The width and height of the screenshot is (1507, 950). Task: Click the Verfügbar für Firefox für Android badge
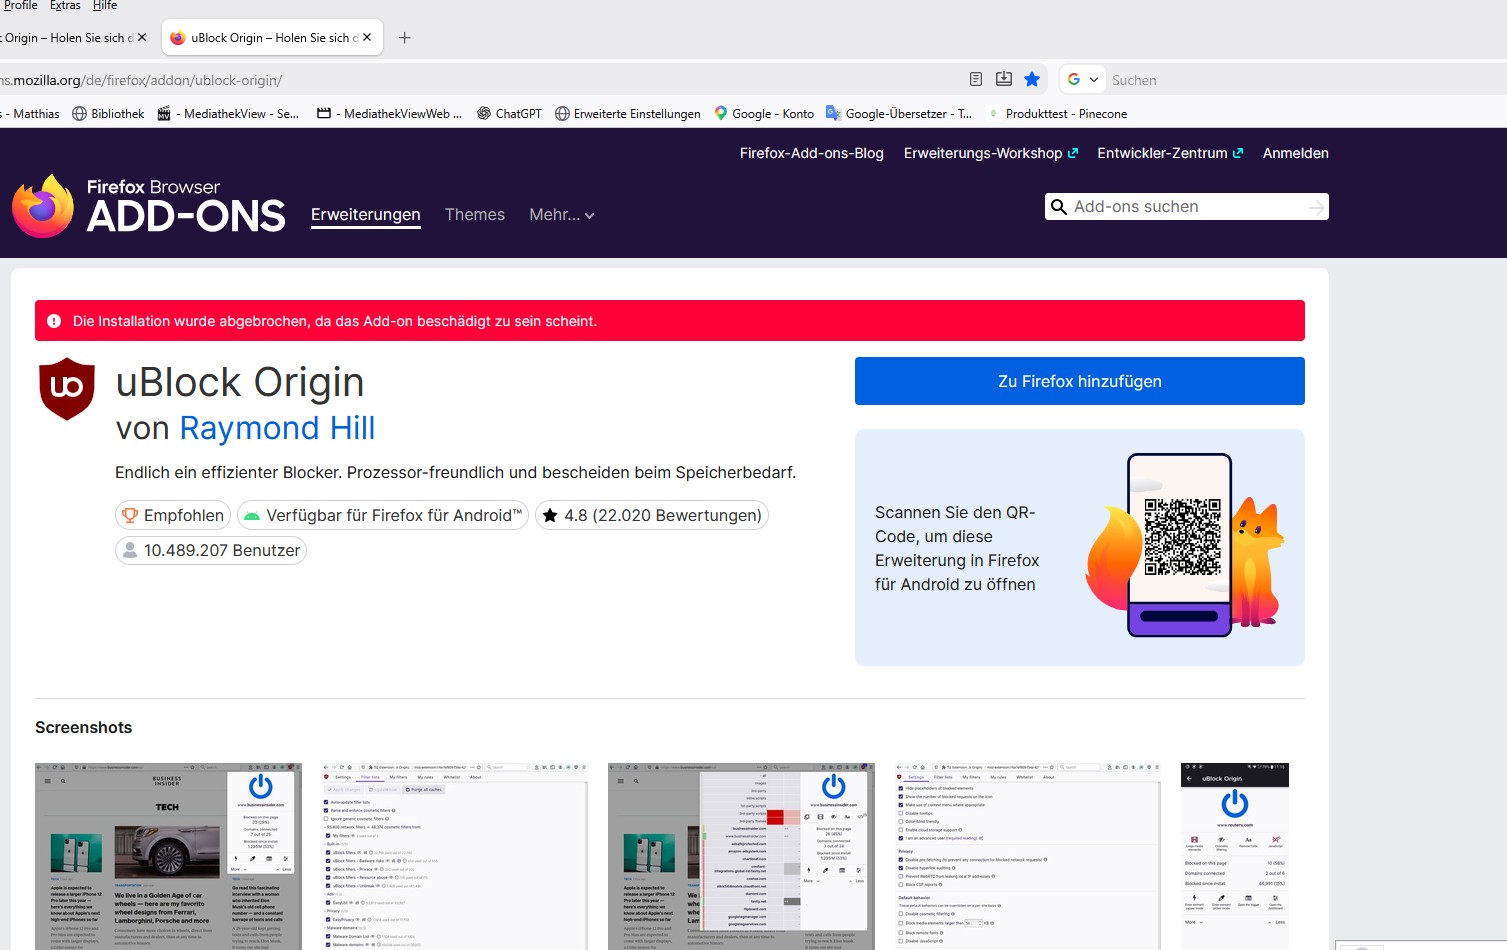(x=383, y=515)
